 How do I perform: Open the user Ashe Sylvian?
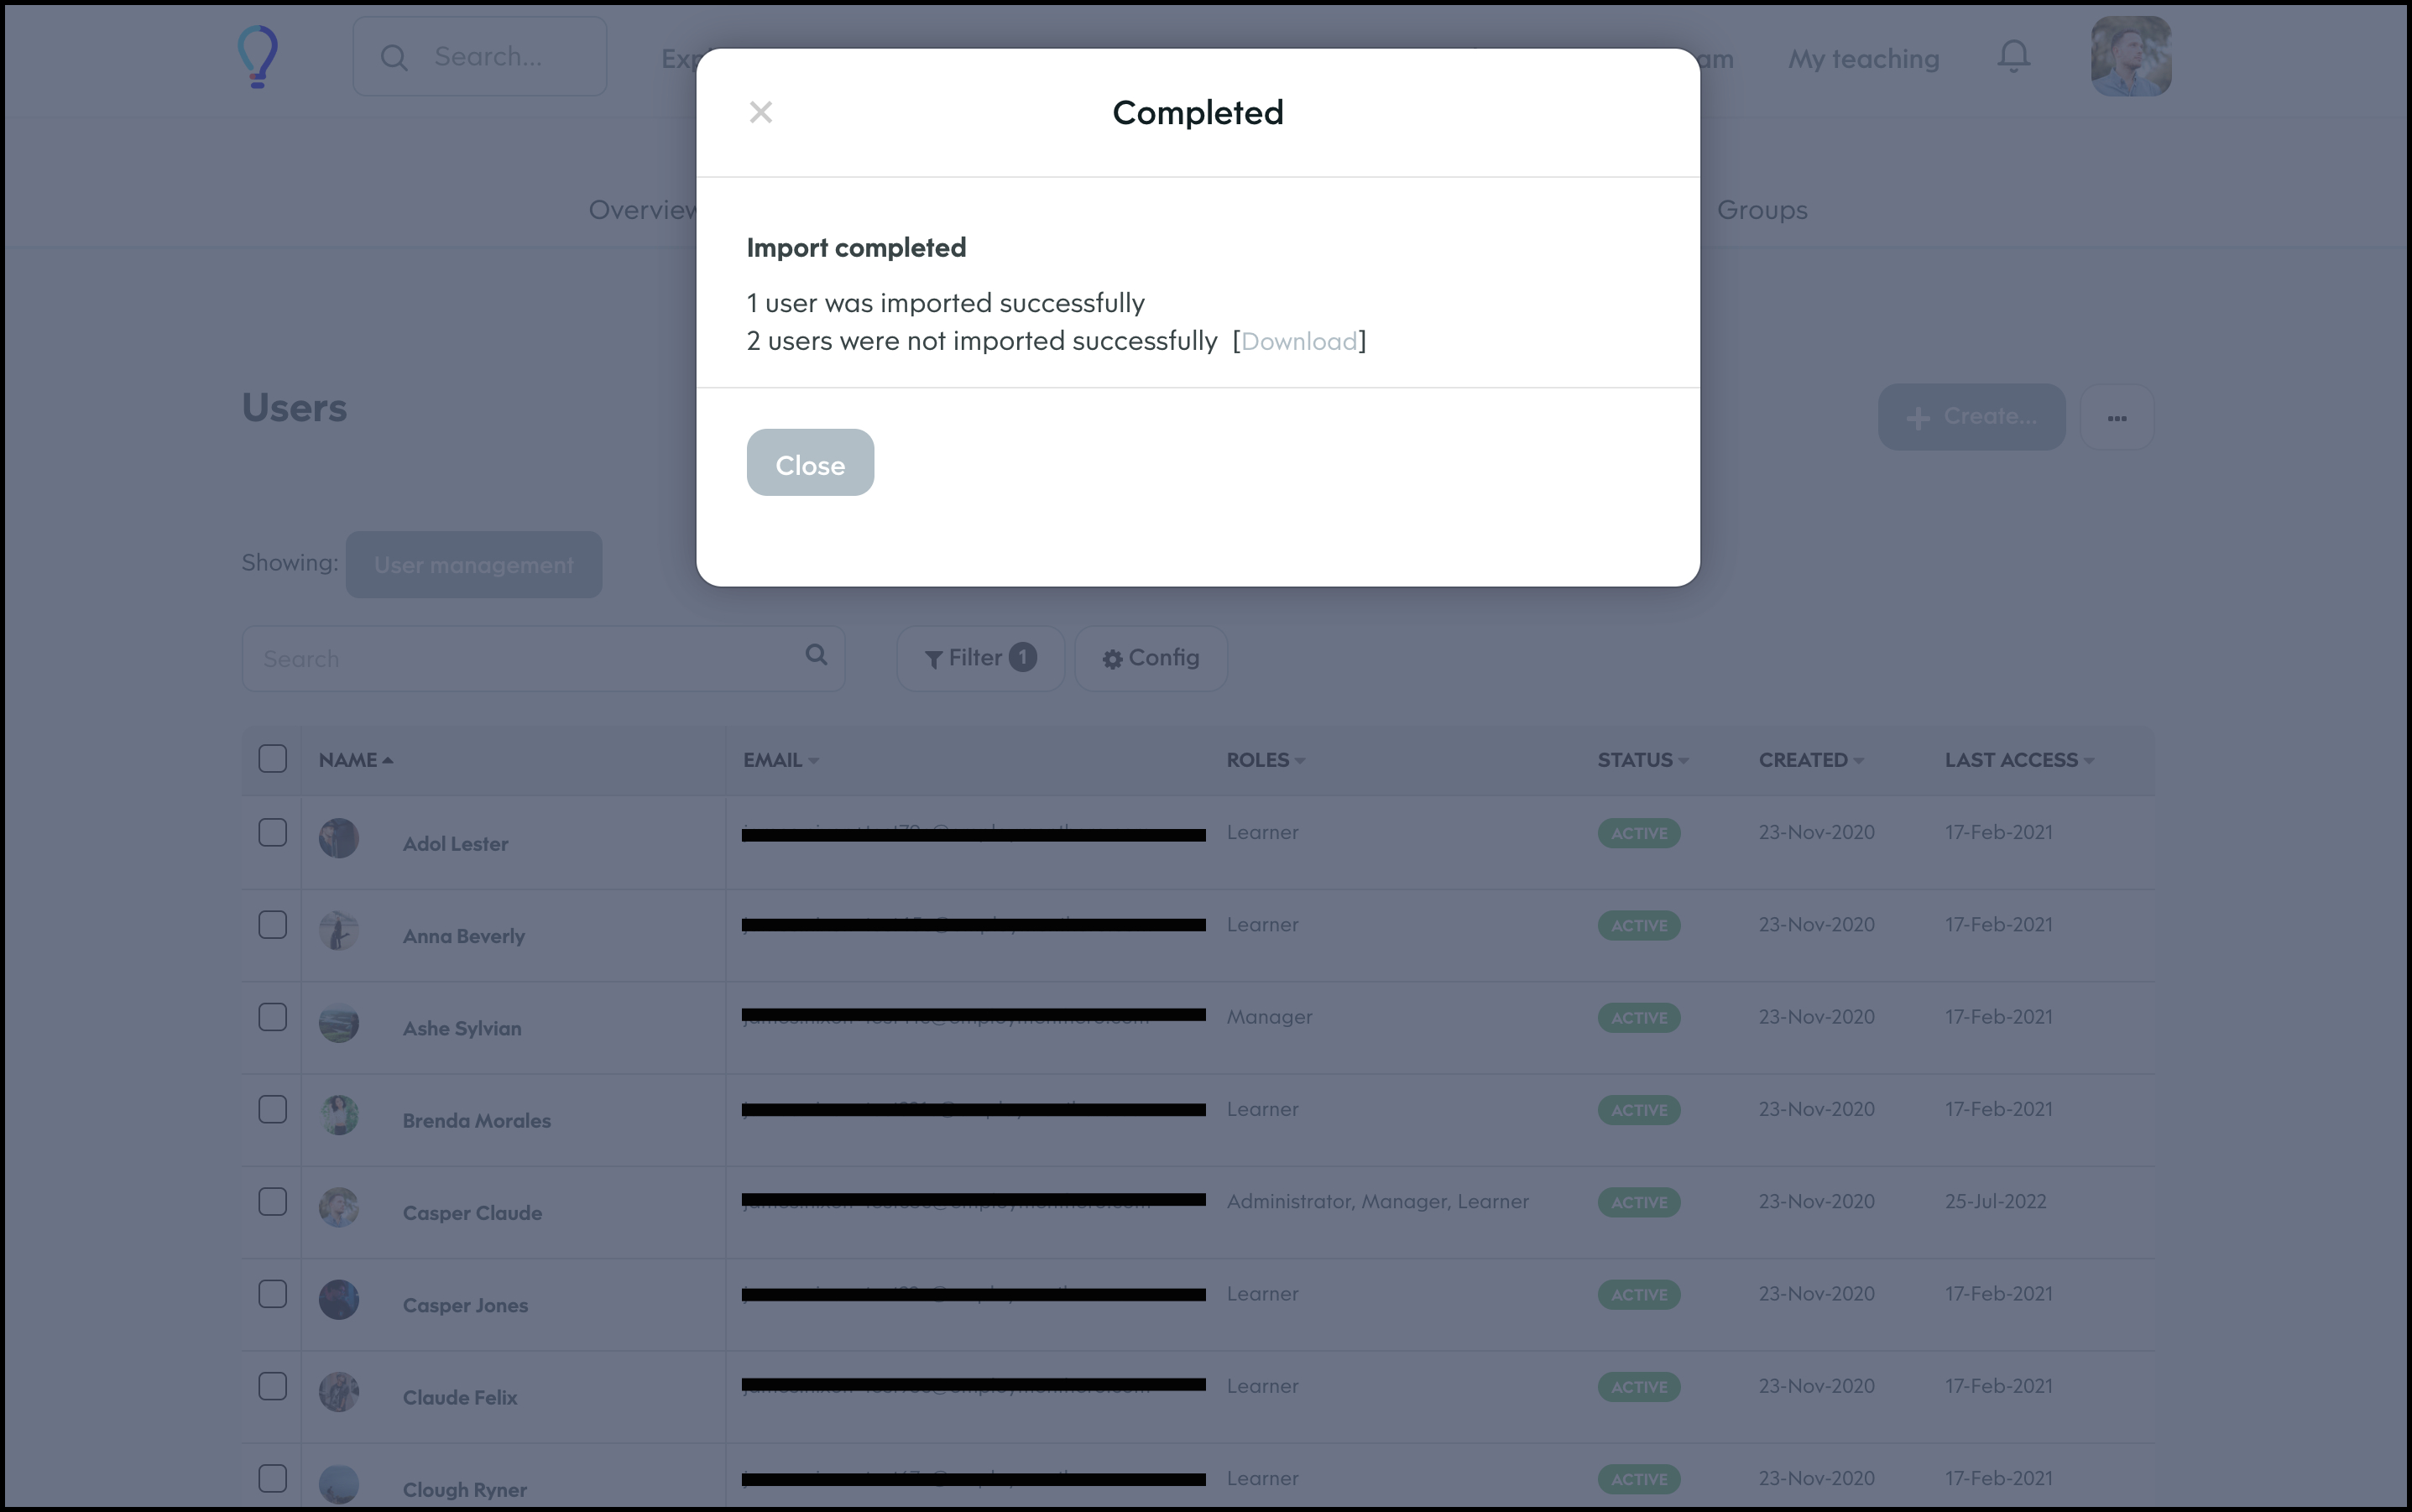tap(462, 1029)
